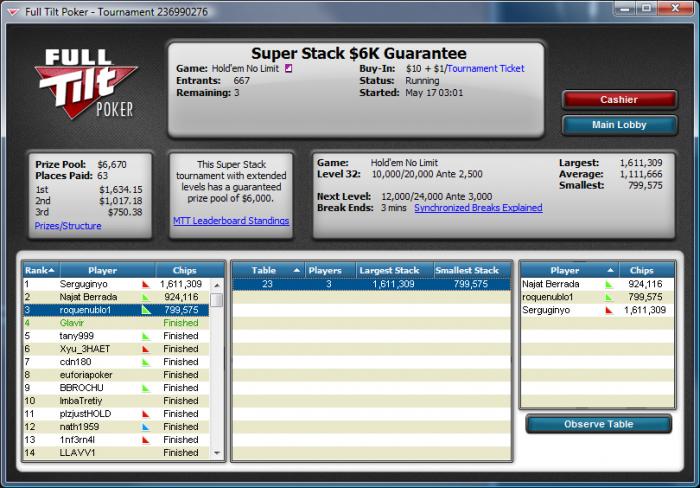Image resolution: width=700 pixels, height=488 pixels.
Task: Click the Full Tilt icon in the title bar
Action: pyautogui.click(x=13, y=12)
